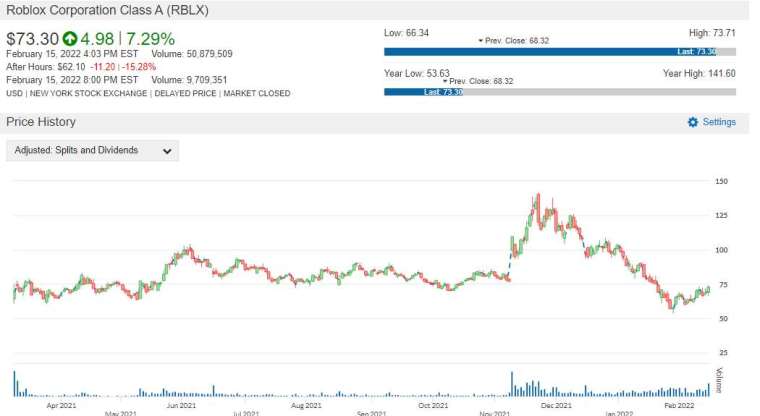Click the Year Low: 53.63 label

(x=417, y=74)
